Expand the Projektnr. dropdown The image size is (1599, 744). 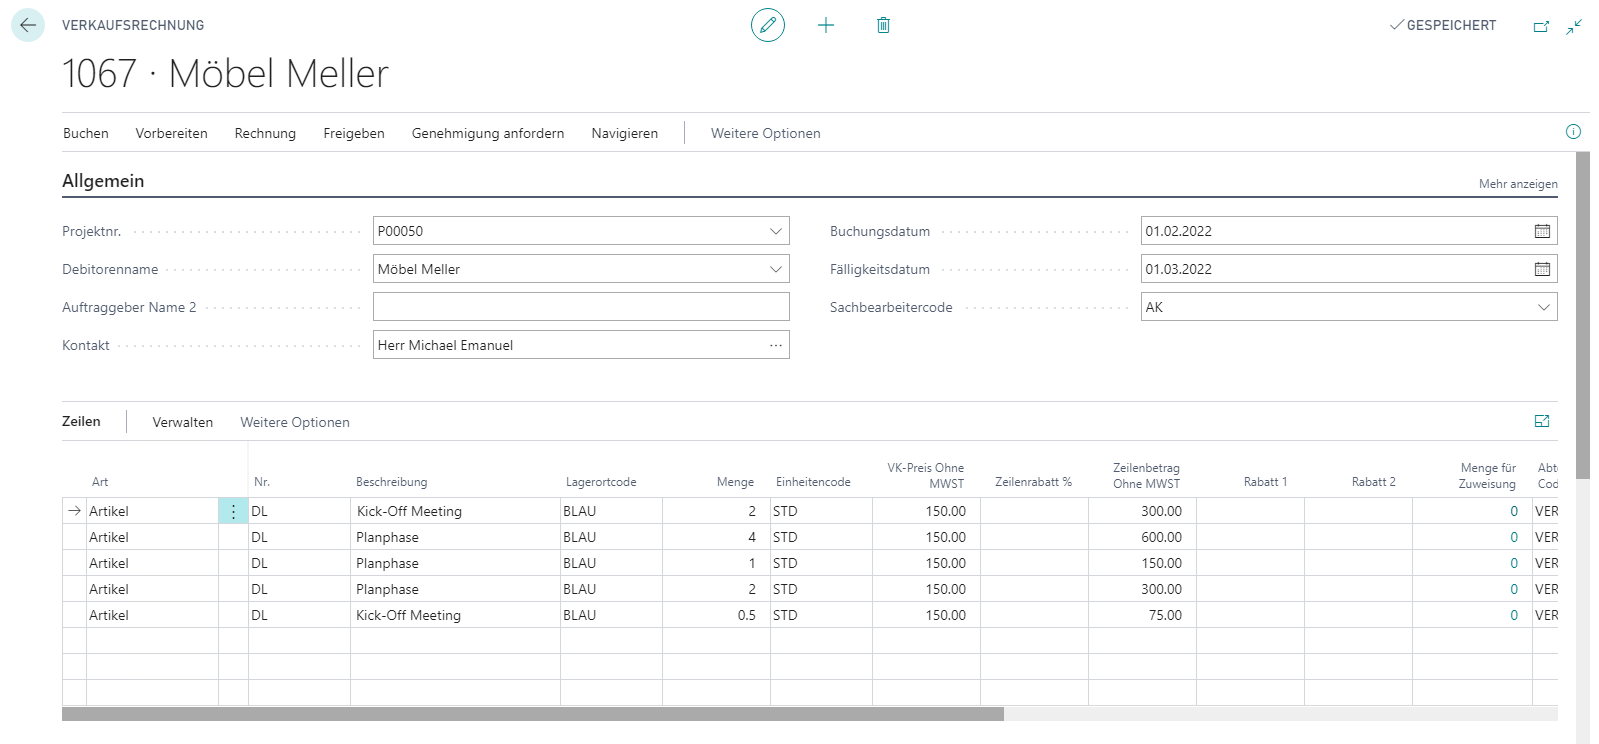pyautogui.click(x=775, y=231)
